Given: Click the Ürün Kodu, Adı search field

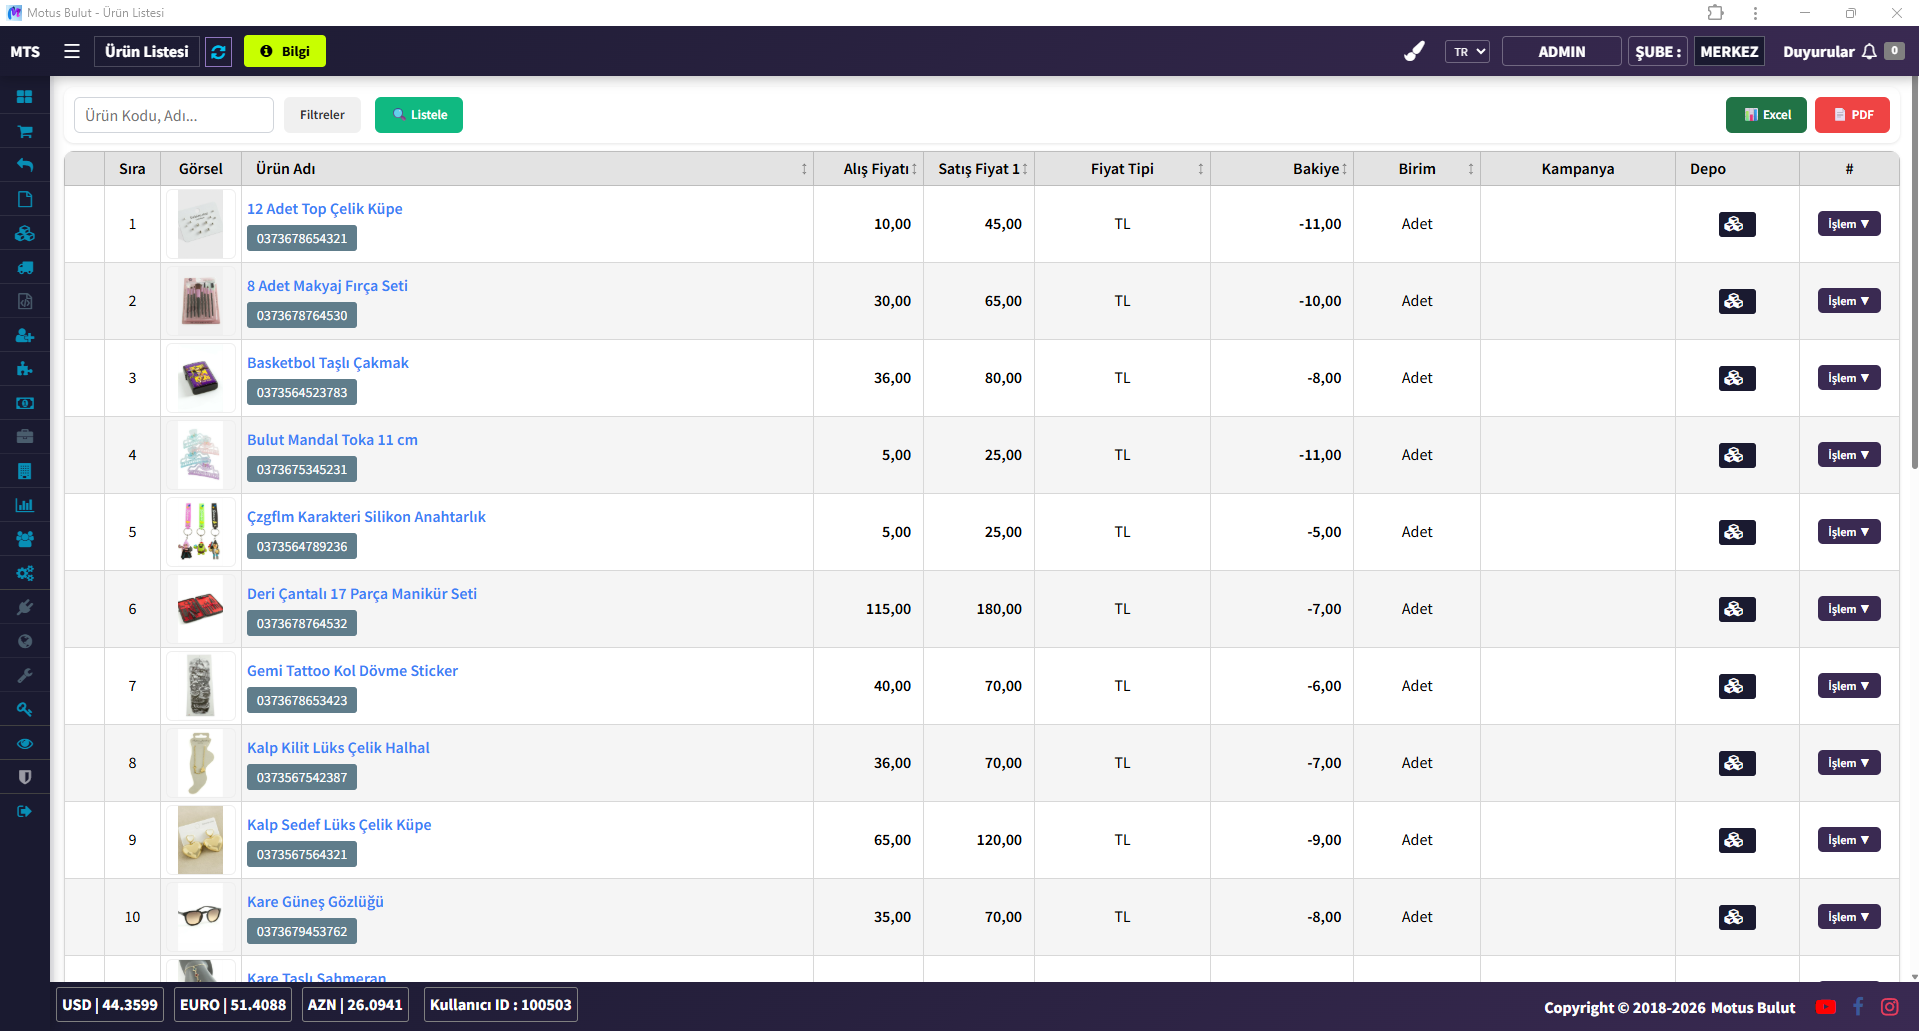Looking at the screenshot, I should [174, 115].
